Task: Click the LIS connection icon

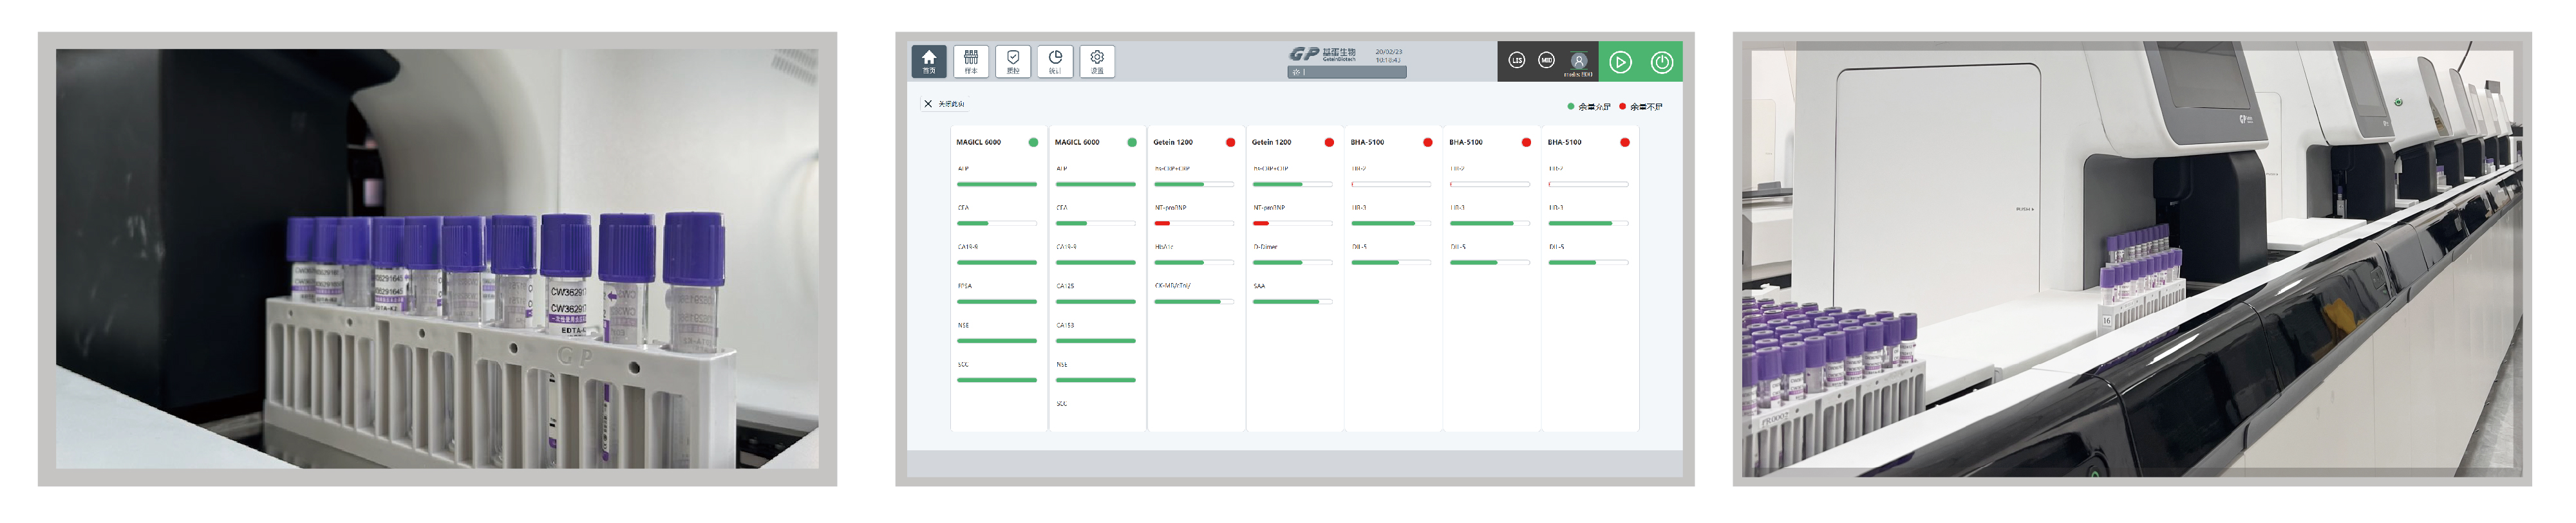Action: [1516, 61]
